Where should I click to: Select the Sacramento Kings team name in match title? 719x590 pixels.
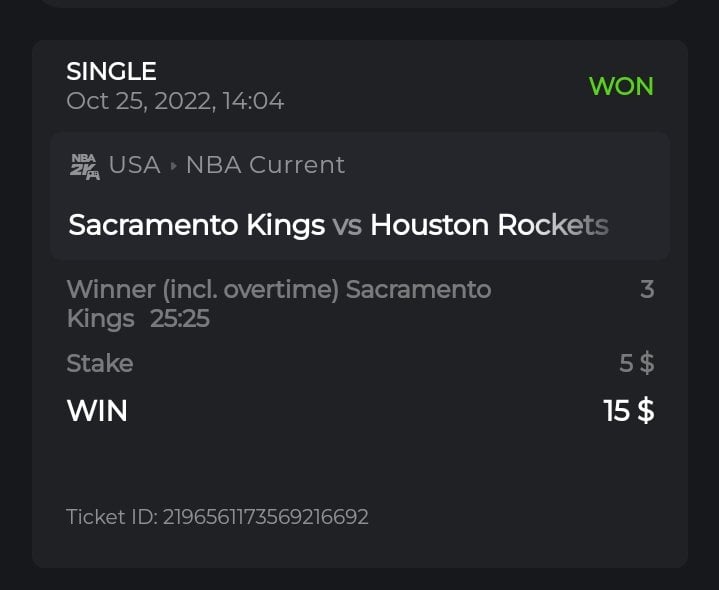coord(196,225)
